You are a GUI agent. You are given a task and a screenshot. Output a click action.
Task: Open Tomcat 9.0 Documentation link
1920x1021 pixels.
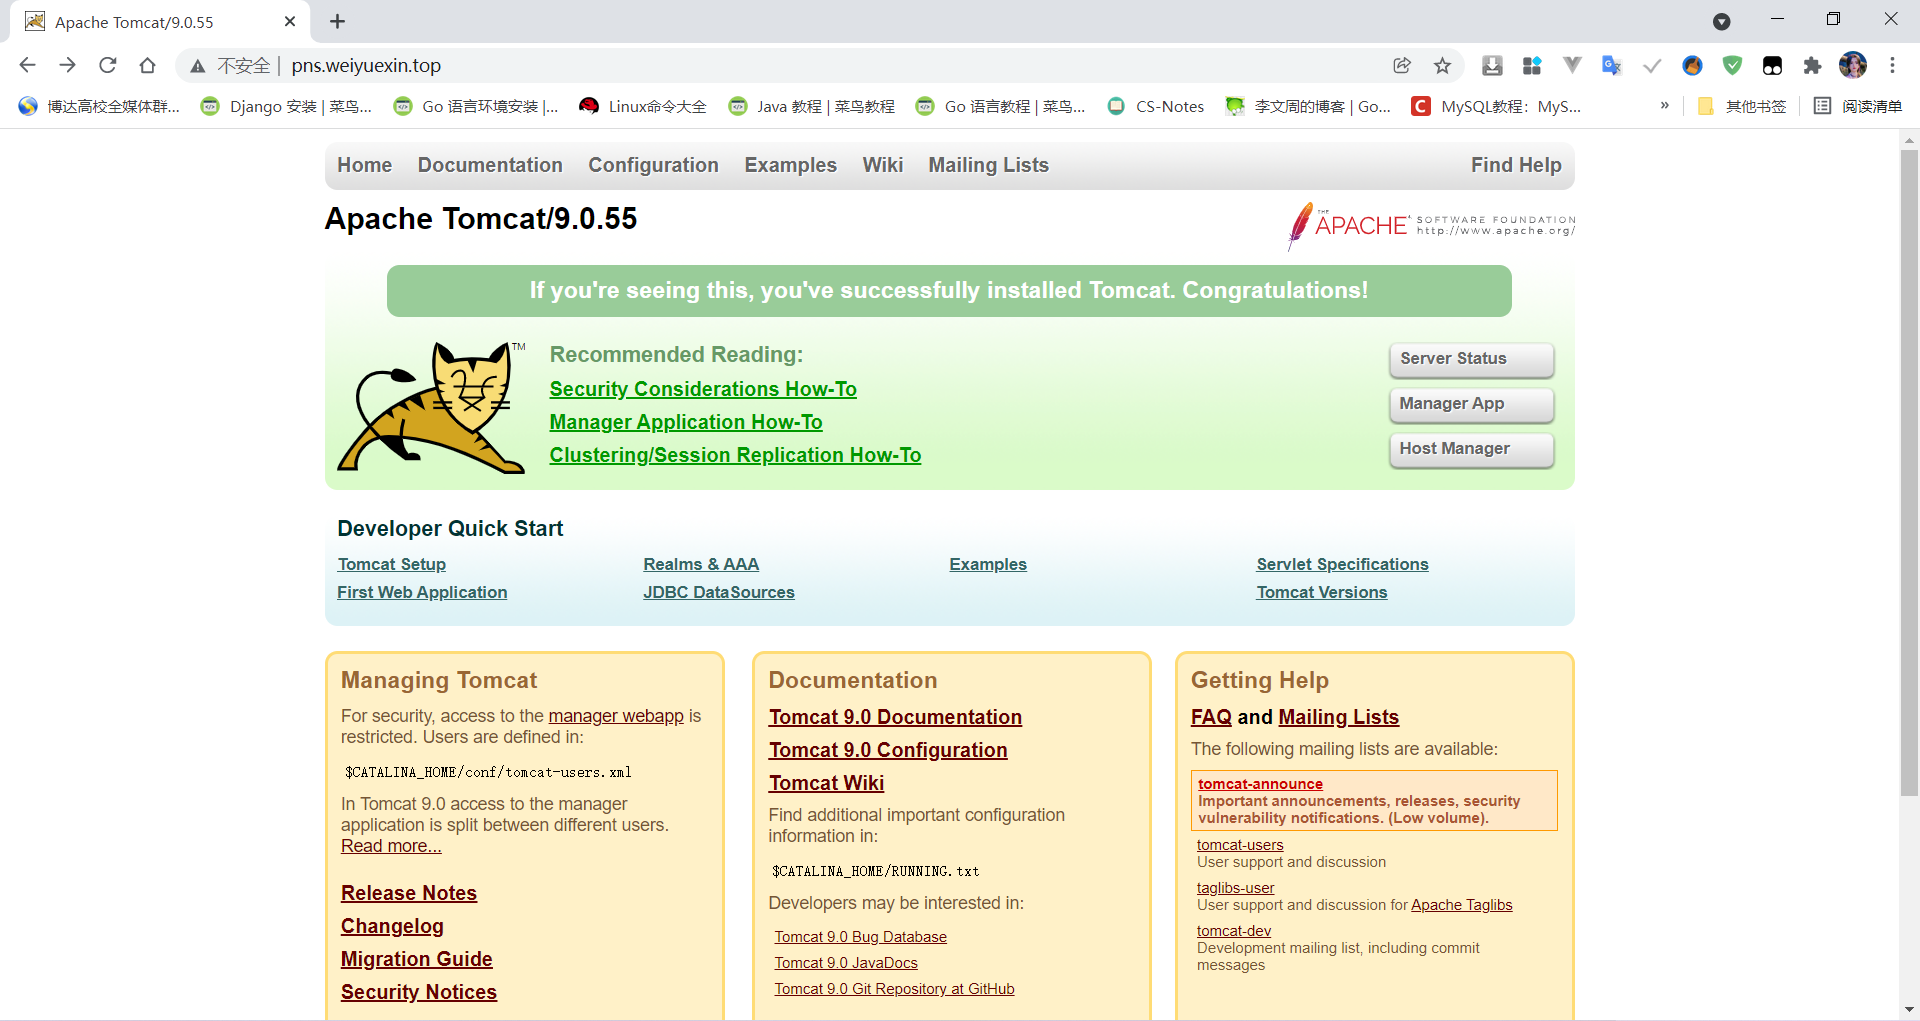coord(895,717)
